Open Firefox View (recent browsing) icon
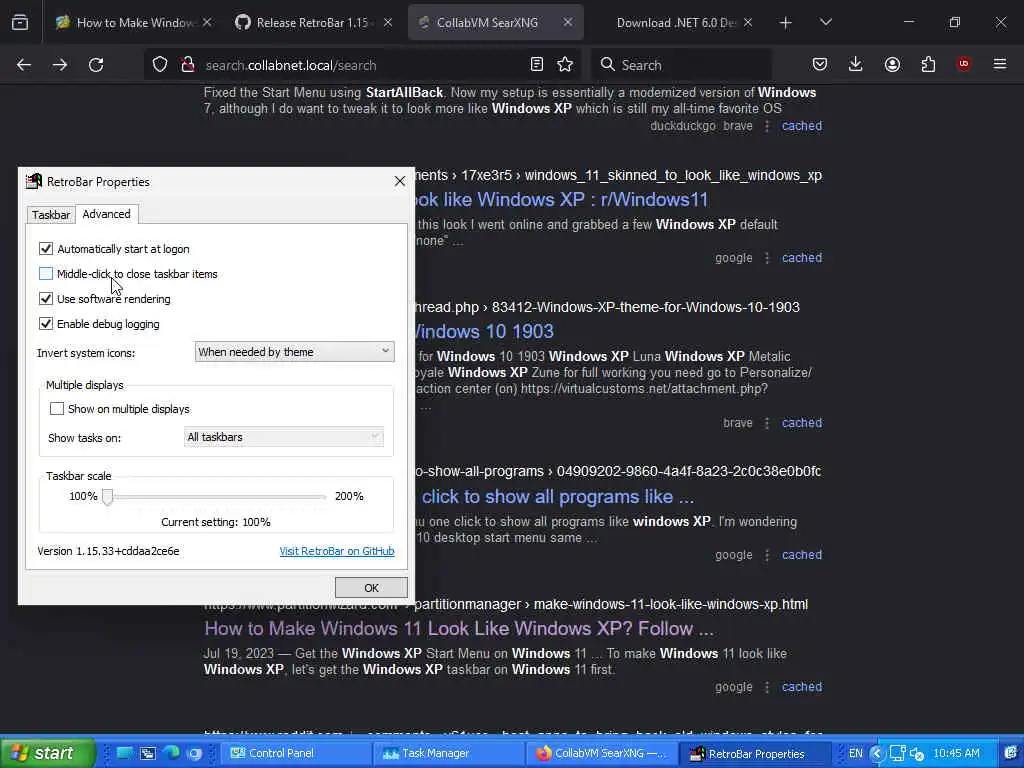The height and width of the screenshot is (768, 1024). coord(20,22)
